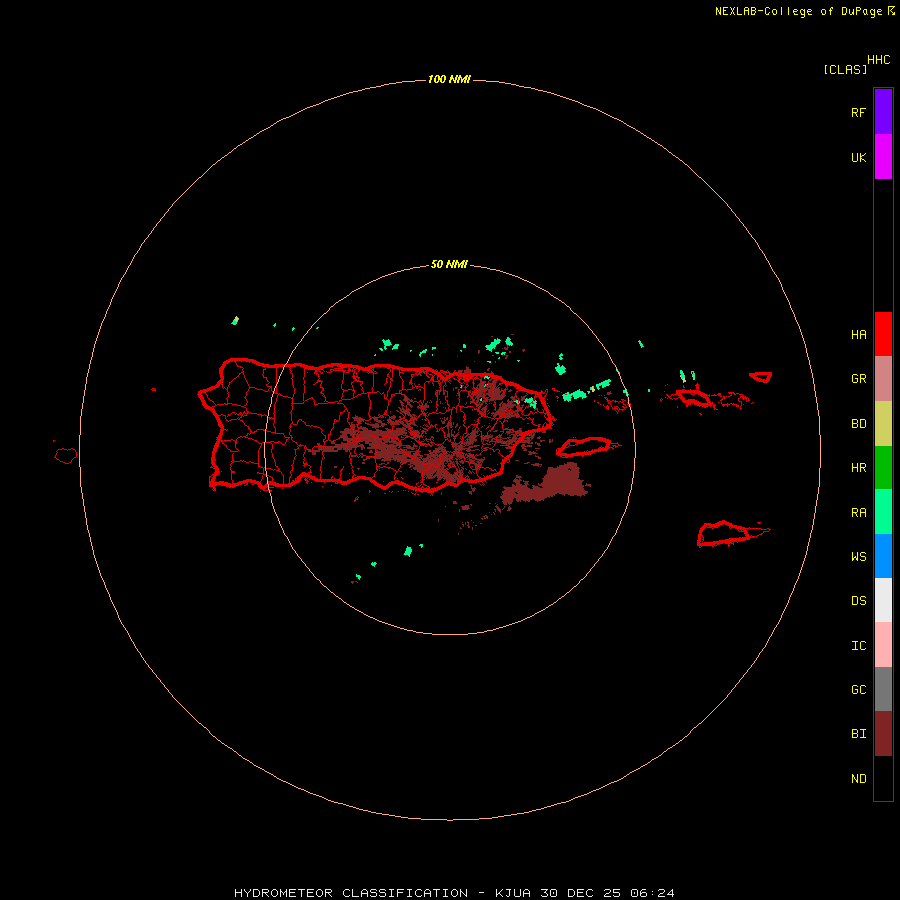Click the BD legend label
Screen dimensions: 900x900
[858, 424]
